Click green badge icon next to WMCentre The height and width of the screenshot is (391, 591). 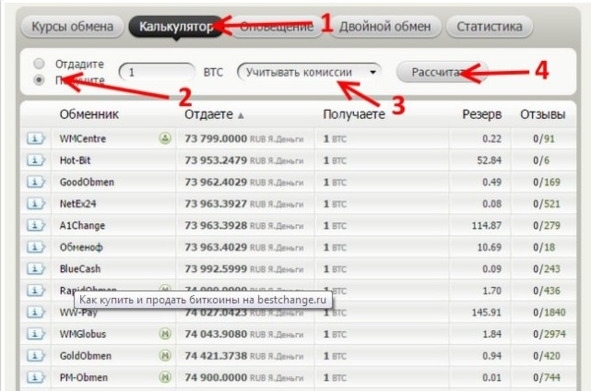coord(165,138)
